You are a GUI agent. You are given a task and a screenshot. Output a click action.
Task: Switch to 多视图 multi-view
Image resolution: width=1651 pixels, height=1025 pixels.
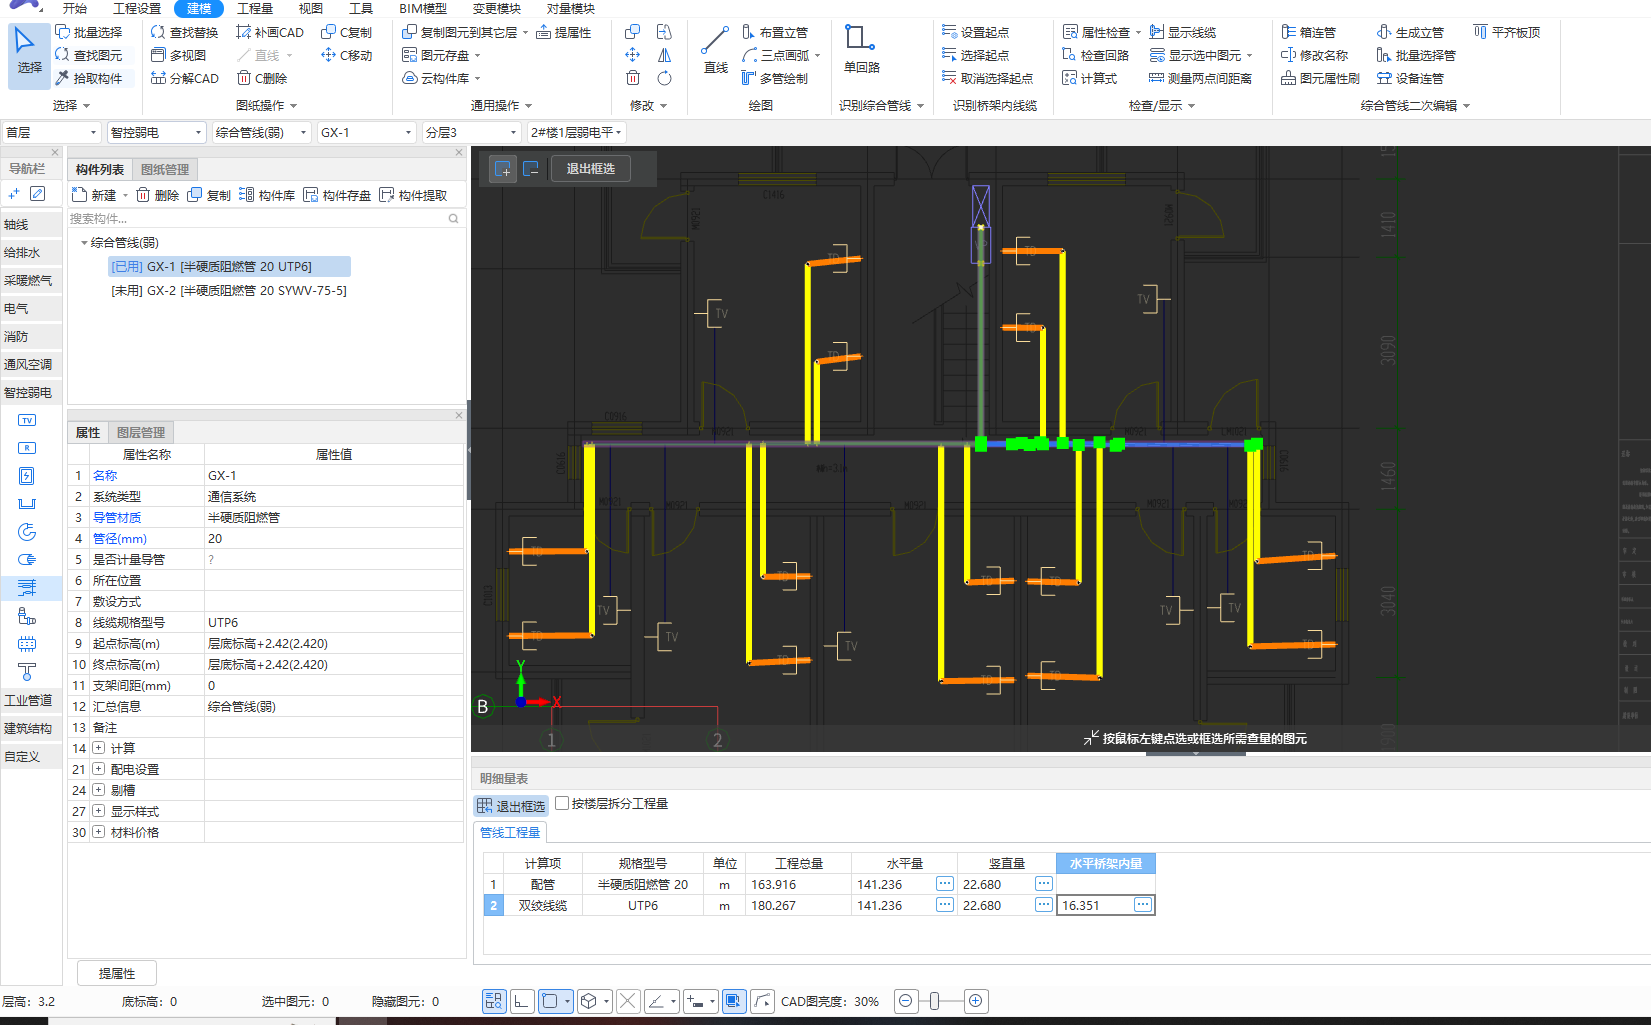click(x=179, y=55)
